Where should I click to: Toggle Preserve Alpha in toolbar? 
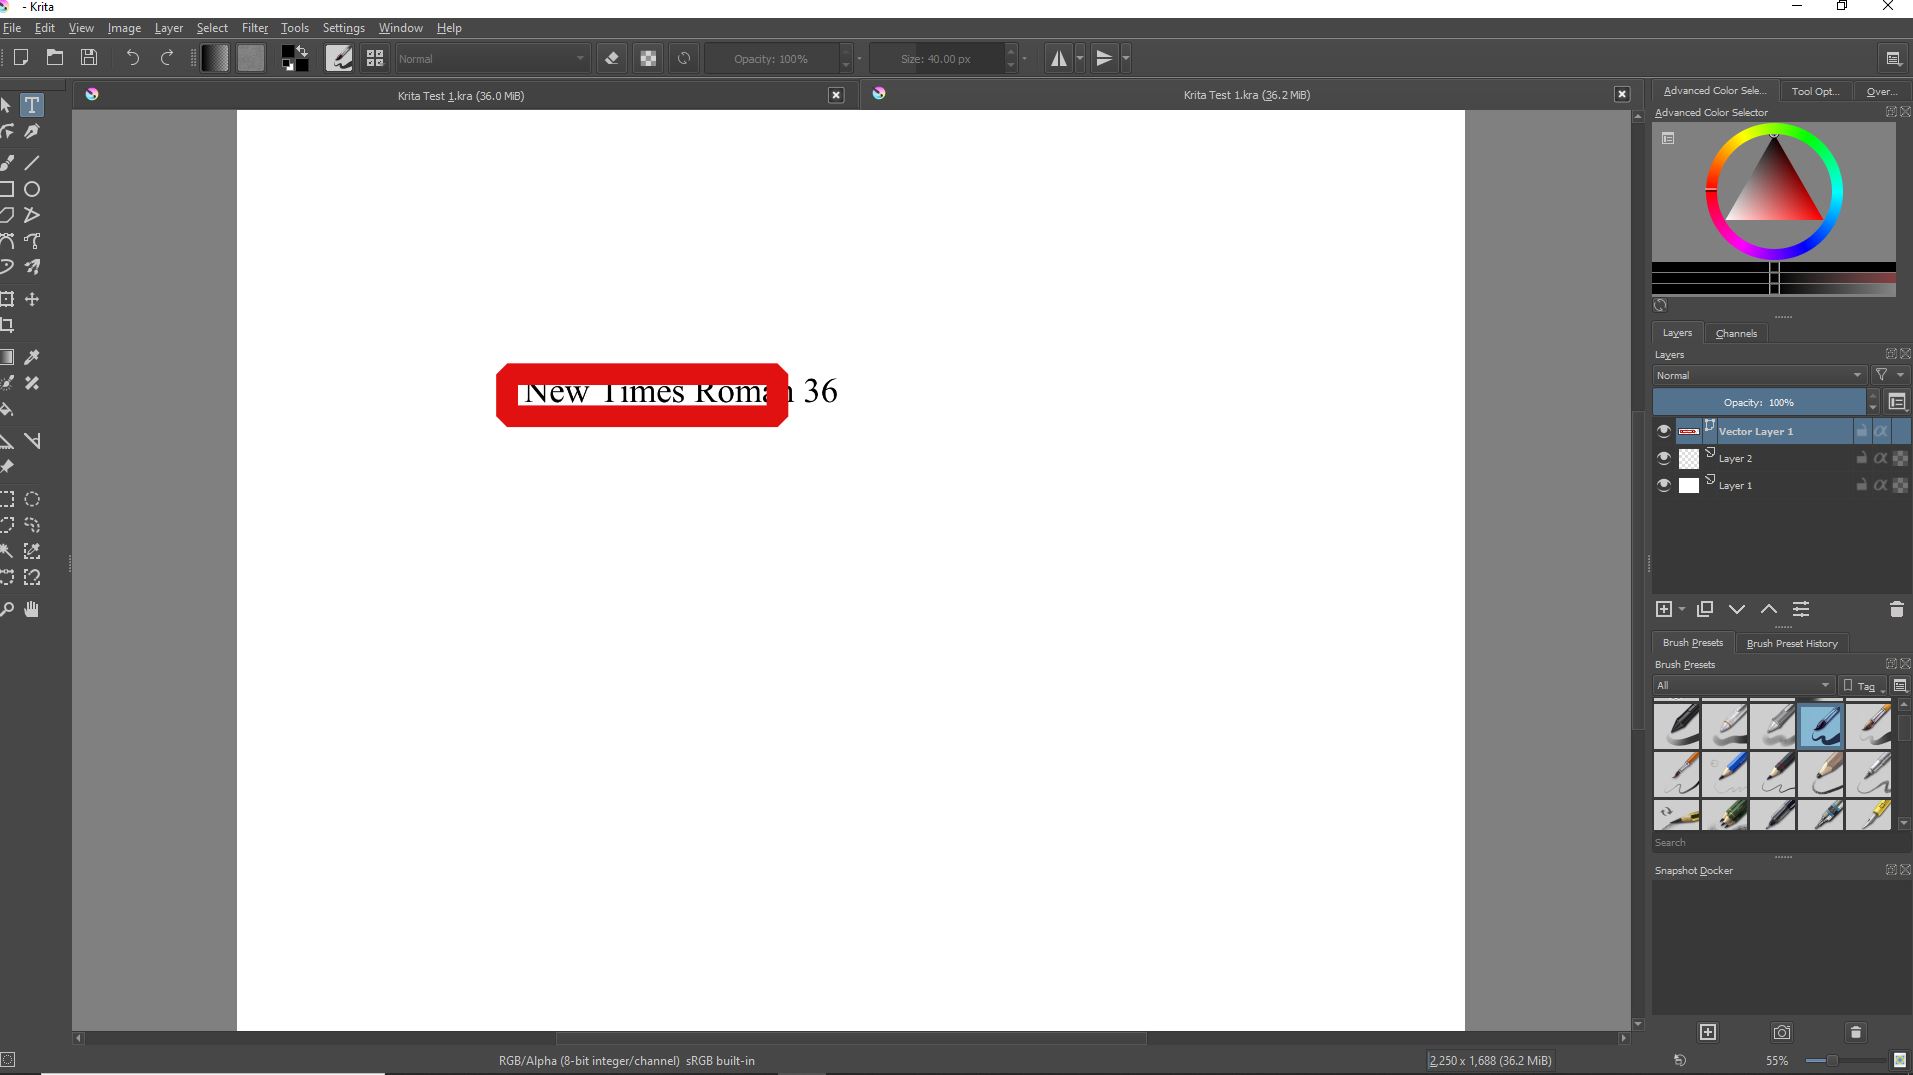pyautogui.click(x=648, y=58)
